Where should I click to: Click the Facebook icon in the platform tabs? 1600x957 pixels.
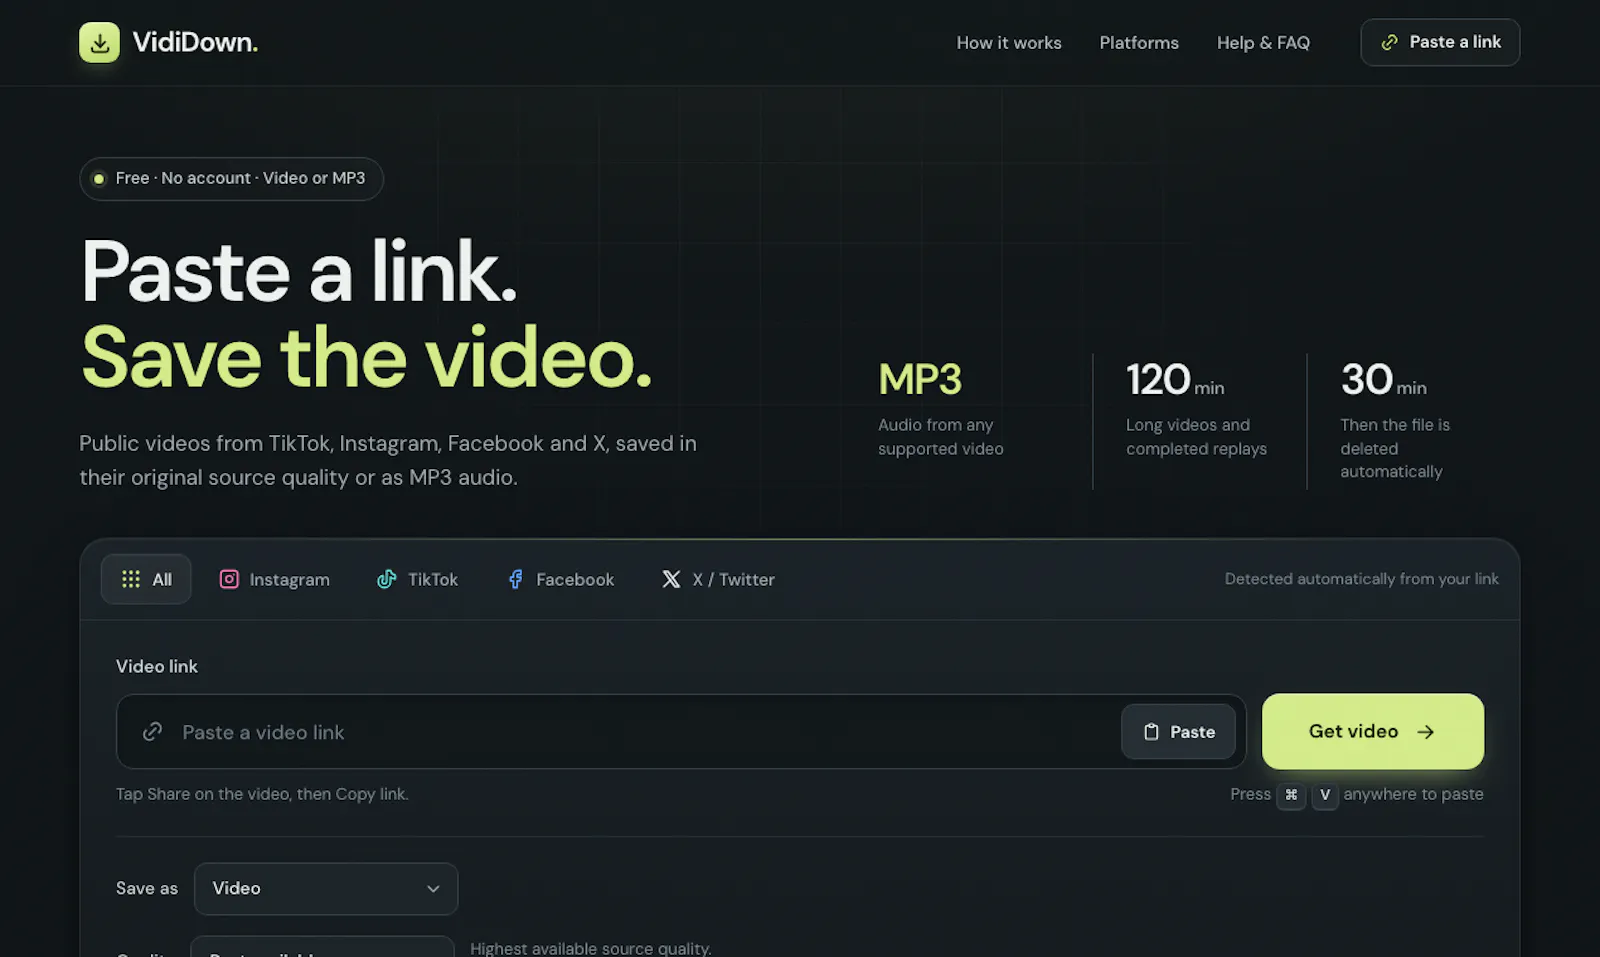(x=515, y=579)
